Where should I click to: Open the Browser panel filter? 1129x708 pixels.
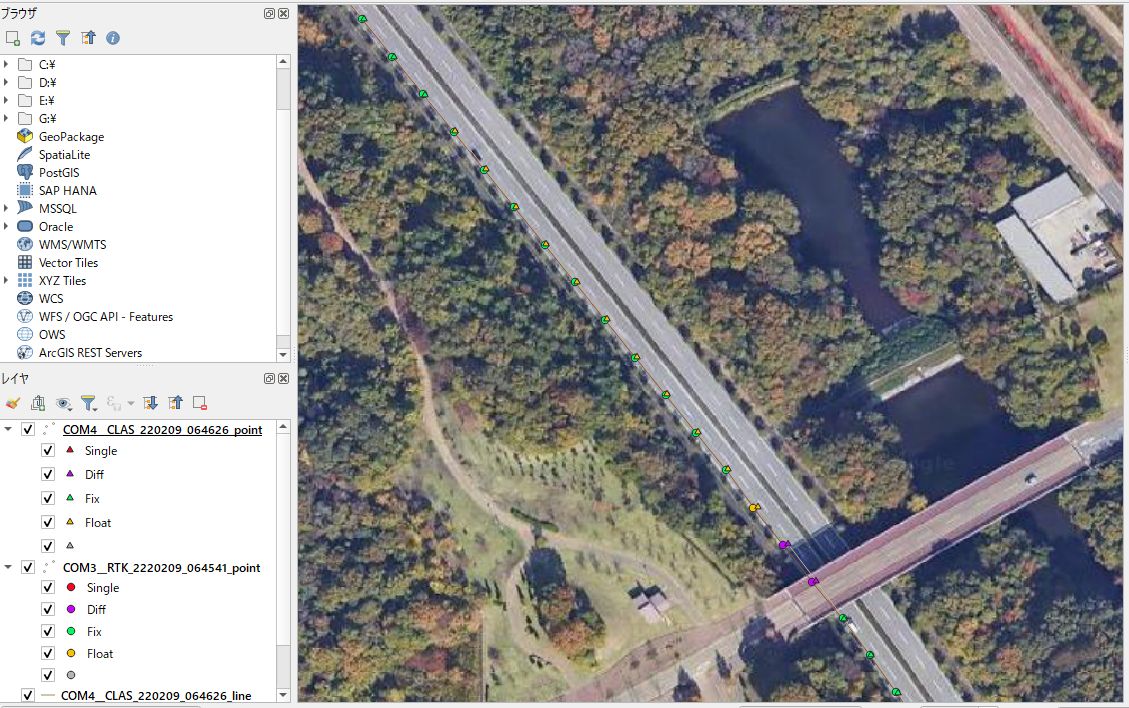pyautogui.click(x=63, y=38)
